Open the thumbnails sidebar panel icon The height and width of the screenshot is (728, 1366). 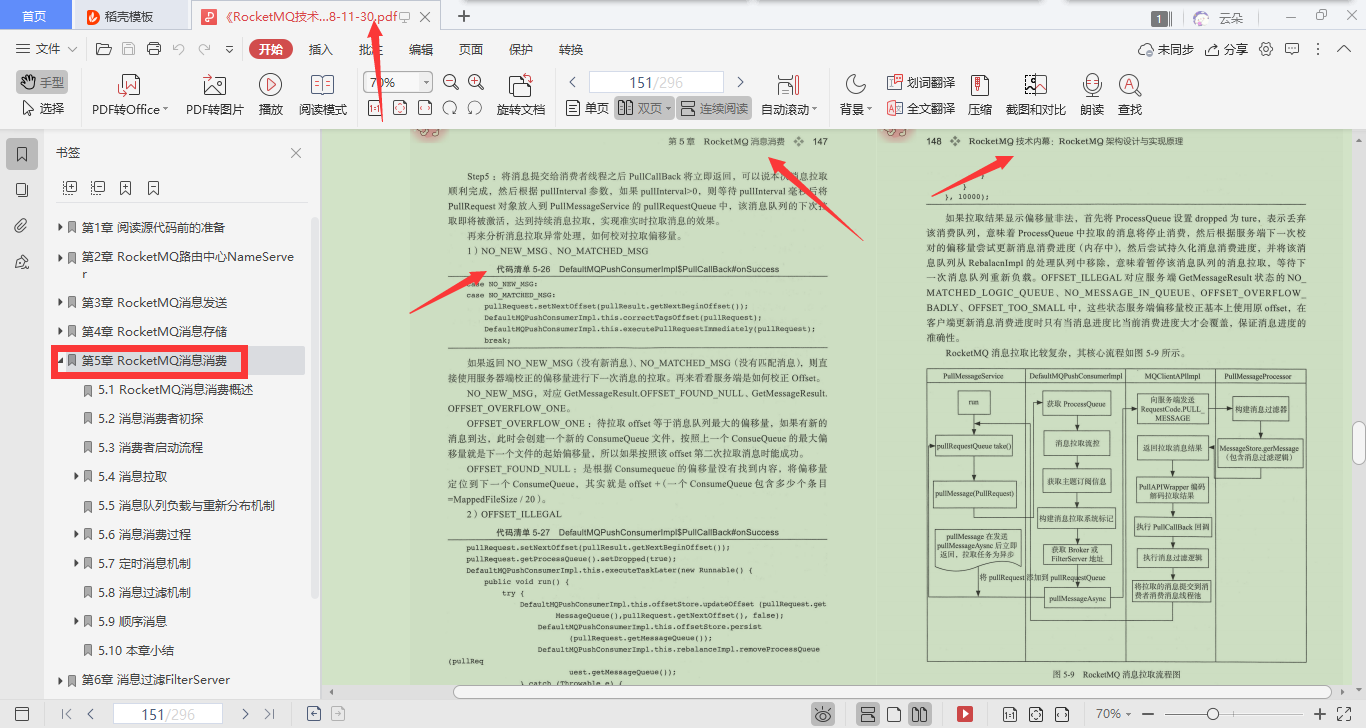[x=21, y=190]
